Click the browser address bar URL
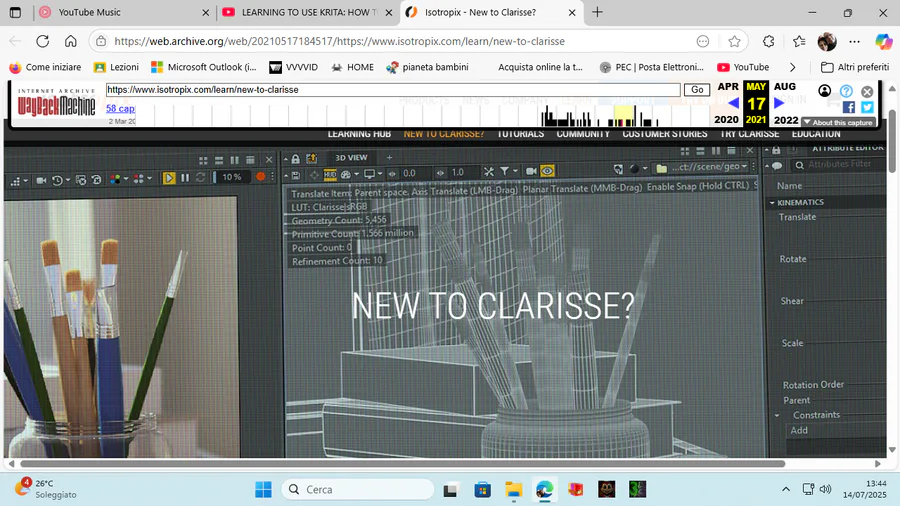Viewport: 900px width, 506px height. (339, 41)
